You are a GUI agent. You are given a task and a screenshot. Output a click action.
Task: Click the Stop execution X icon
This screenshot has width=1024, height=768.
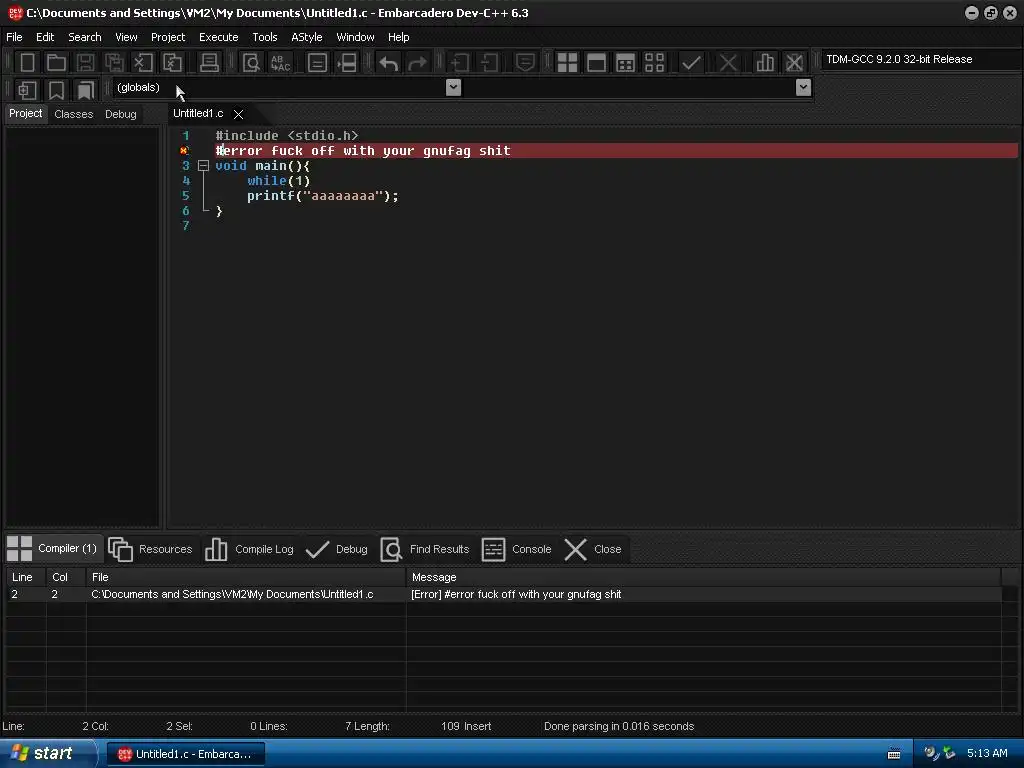tap(728, 63)
